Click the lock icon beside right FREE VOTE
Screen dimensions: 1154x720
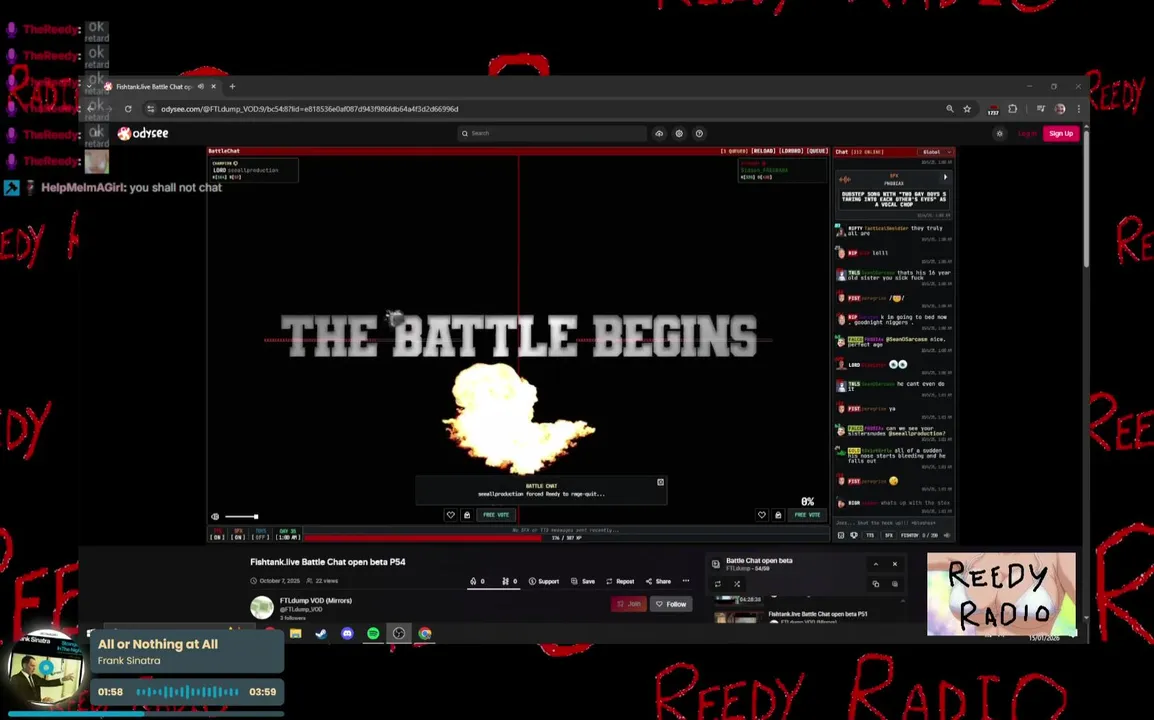[x=778, y=515]
